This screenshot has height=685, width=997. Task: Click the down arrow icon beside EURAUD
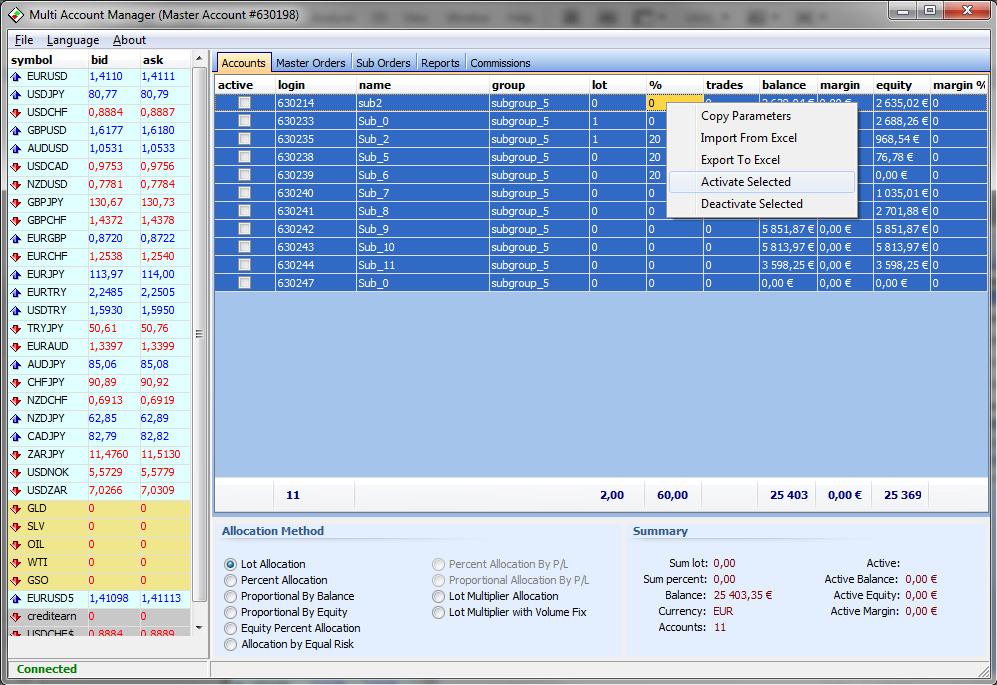coord(16,347)
